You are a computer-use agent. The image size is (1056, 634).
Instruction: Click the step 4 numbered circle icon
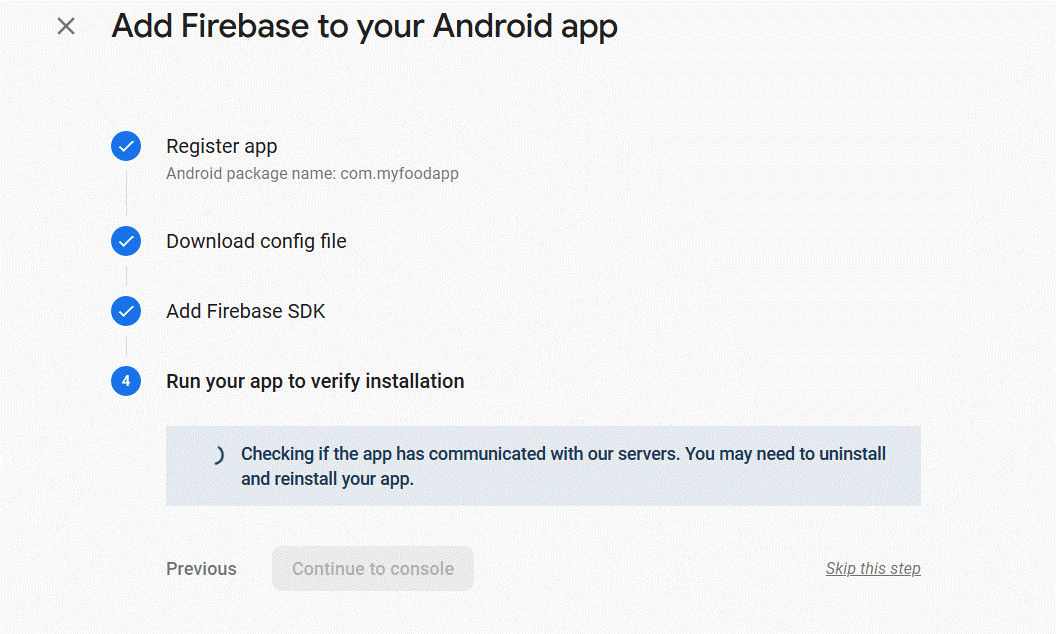pyautogui.click(x=125, y=381)
